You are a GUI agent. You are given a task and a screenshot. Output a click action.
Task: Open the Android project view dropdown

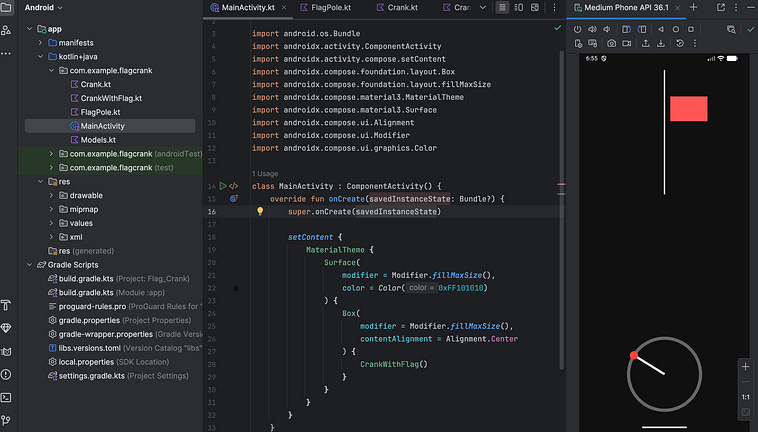pos(44,7)
